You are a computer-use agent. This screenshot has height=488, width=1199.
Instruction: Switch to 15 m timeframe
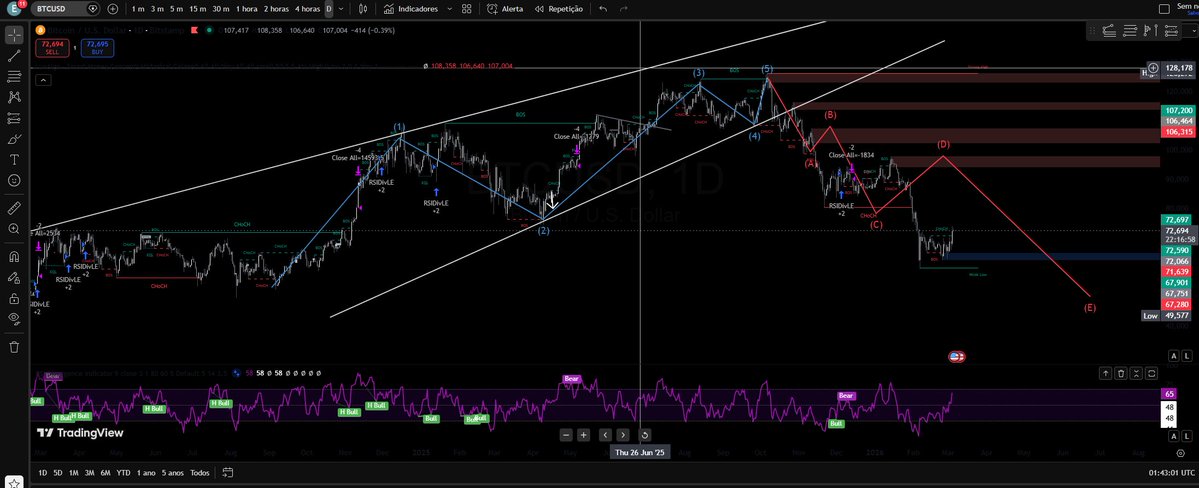(x=197, y=8)
